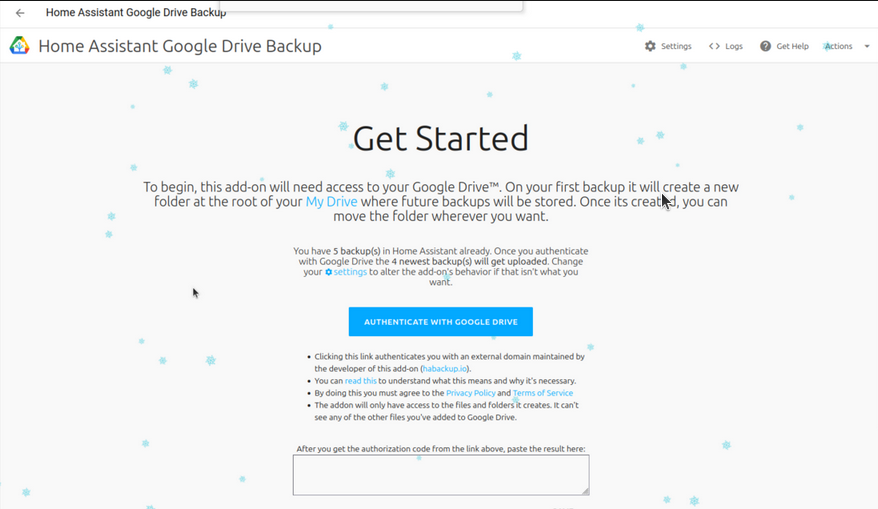878x509 pixels.
Task: Visit the habackup.io link
Action: 445,368
